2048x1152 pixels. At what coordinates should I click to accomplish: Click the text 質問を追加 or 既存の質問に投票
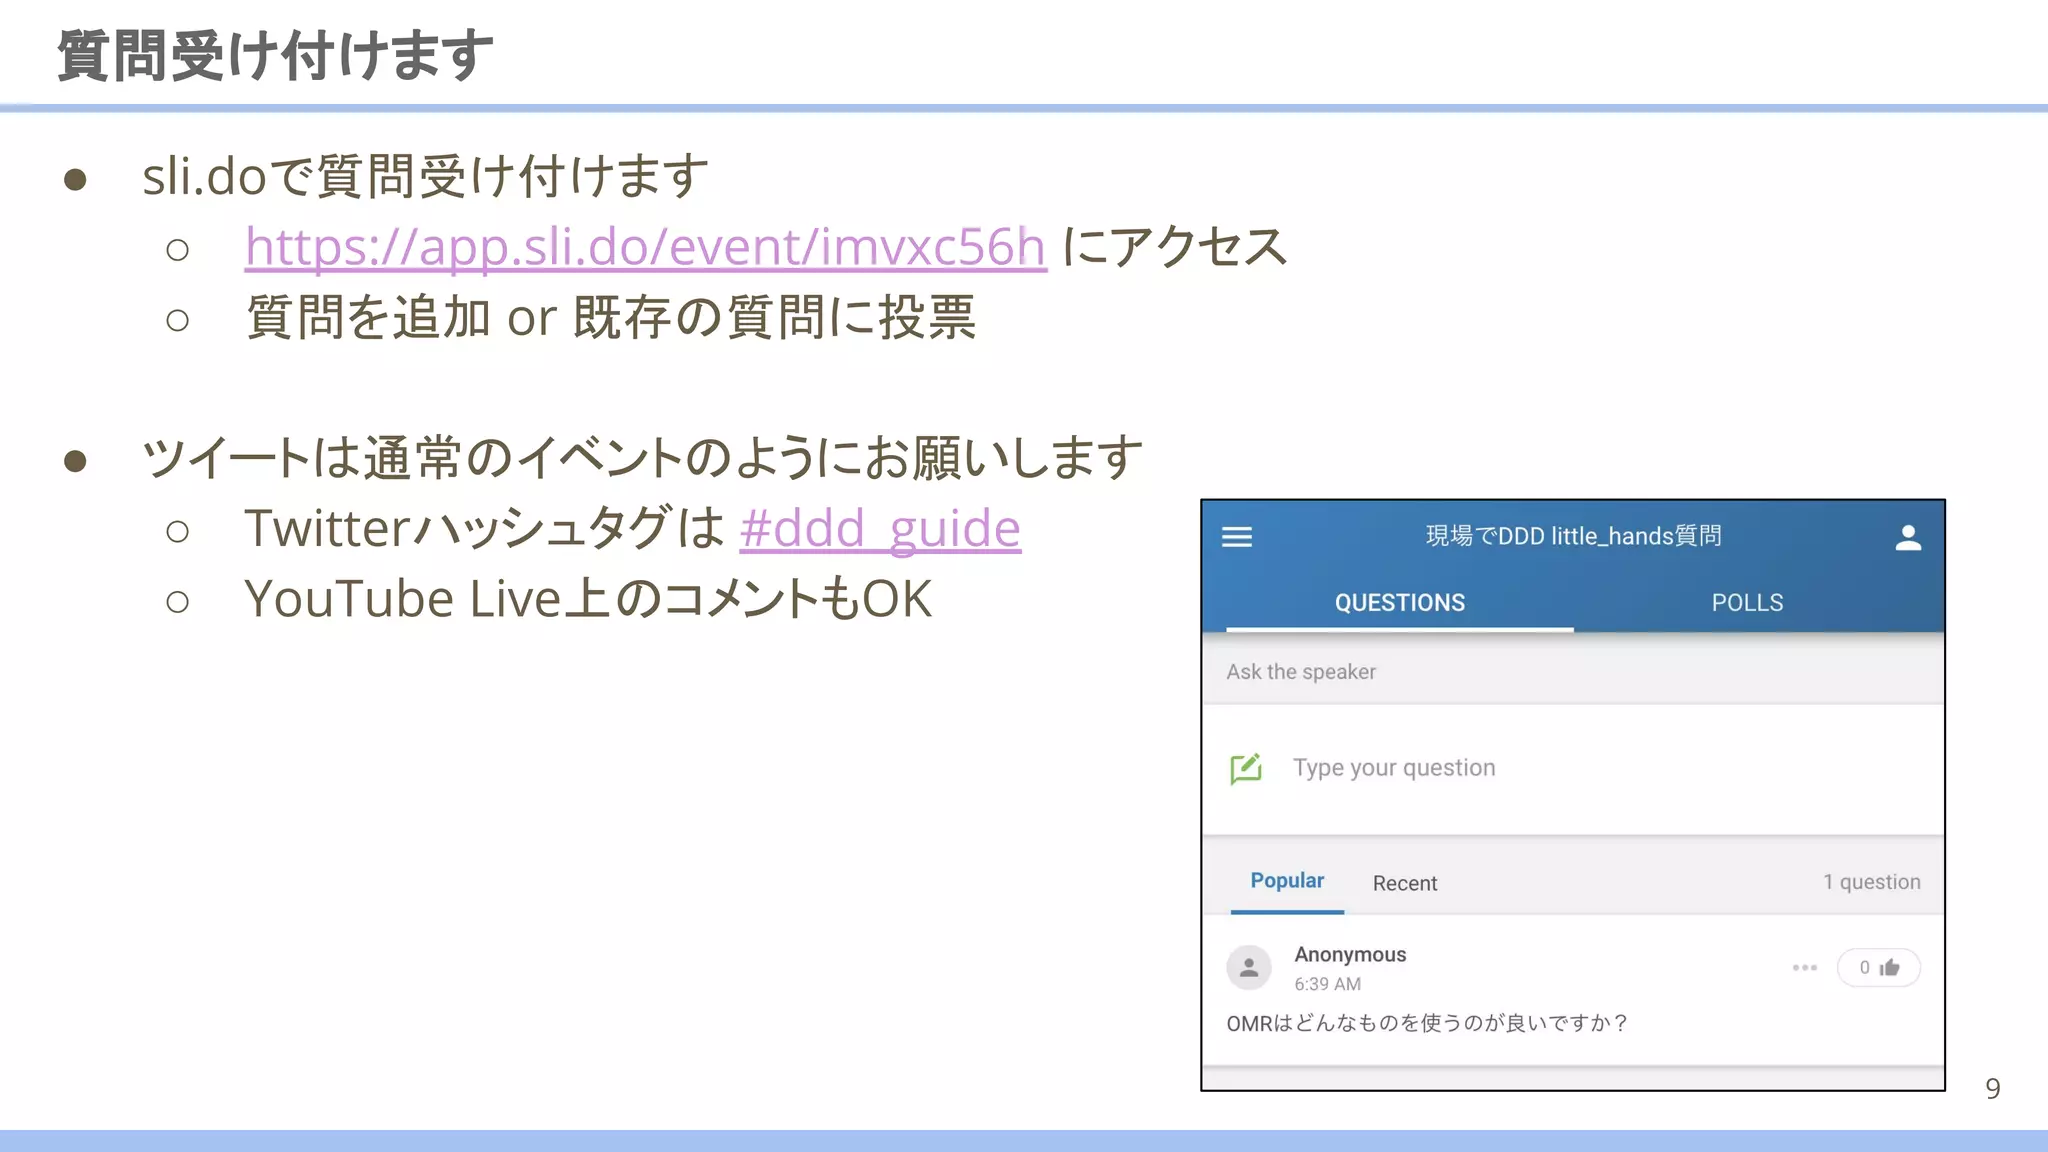click(610, 317)
